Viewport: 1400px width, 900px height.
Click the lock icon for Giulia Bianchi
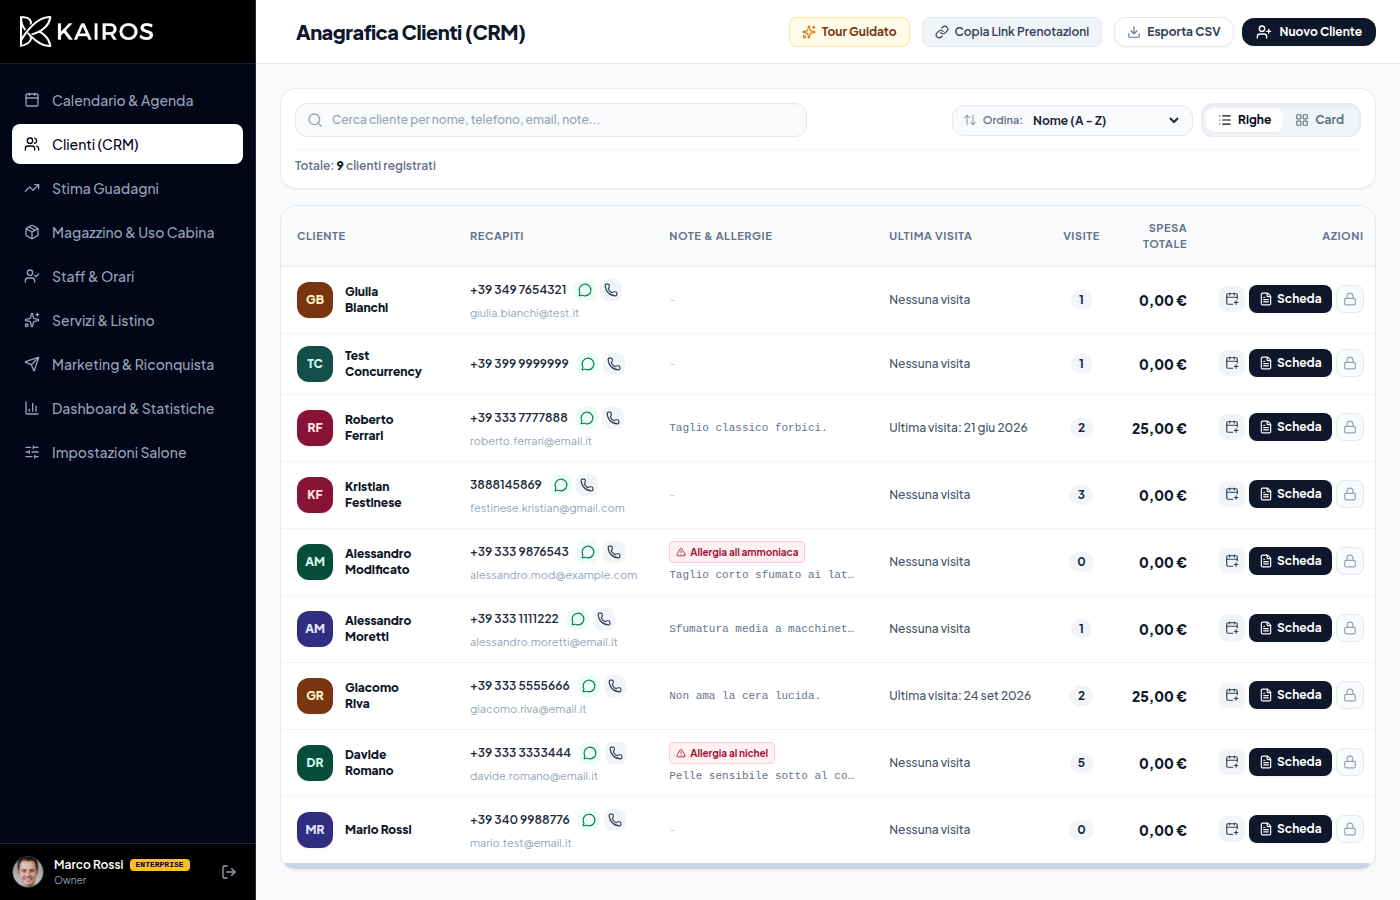pos(1350,299)
